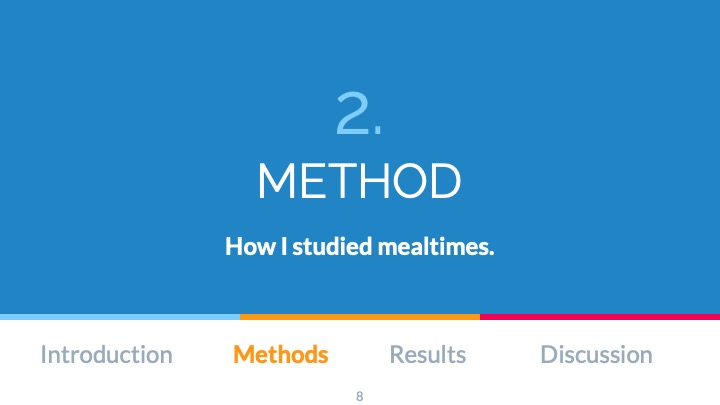Click the word "mealtimes." in the subtitle

click(x=435, y=246)
